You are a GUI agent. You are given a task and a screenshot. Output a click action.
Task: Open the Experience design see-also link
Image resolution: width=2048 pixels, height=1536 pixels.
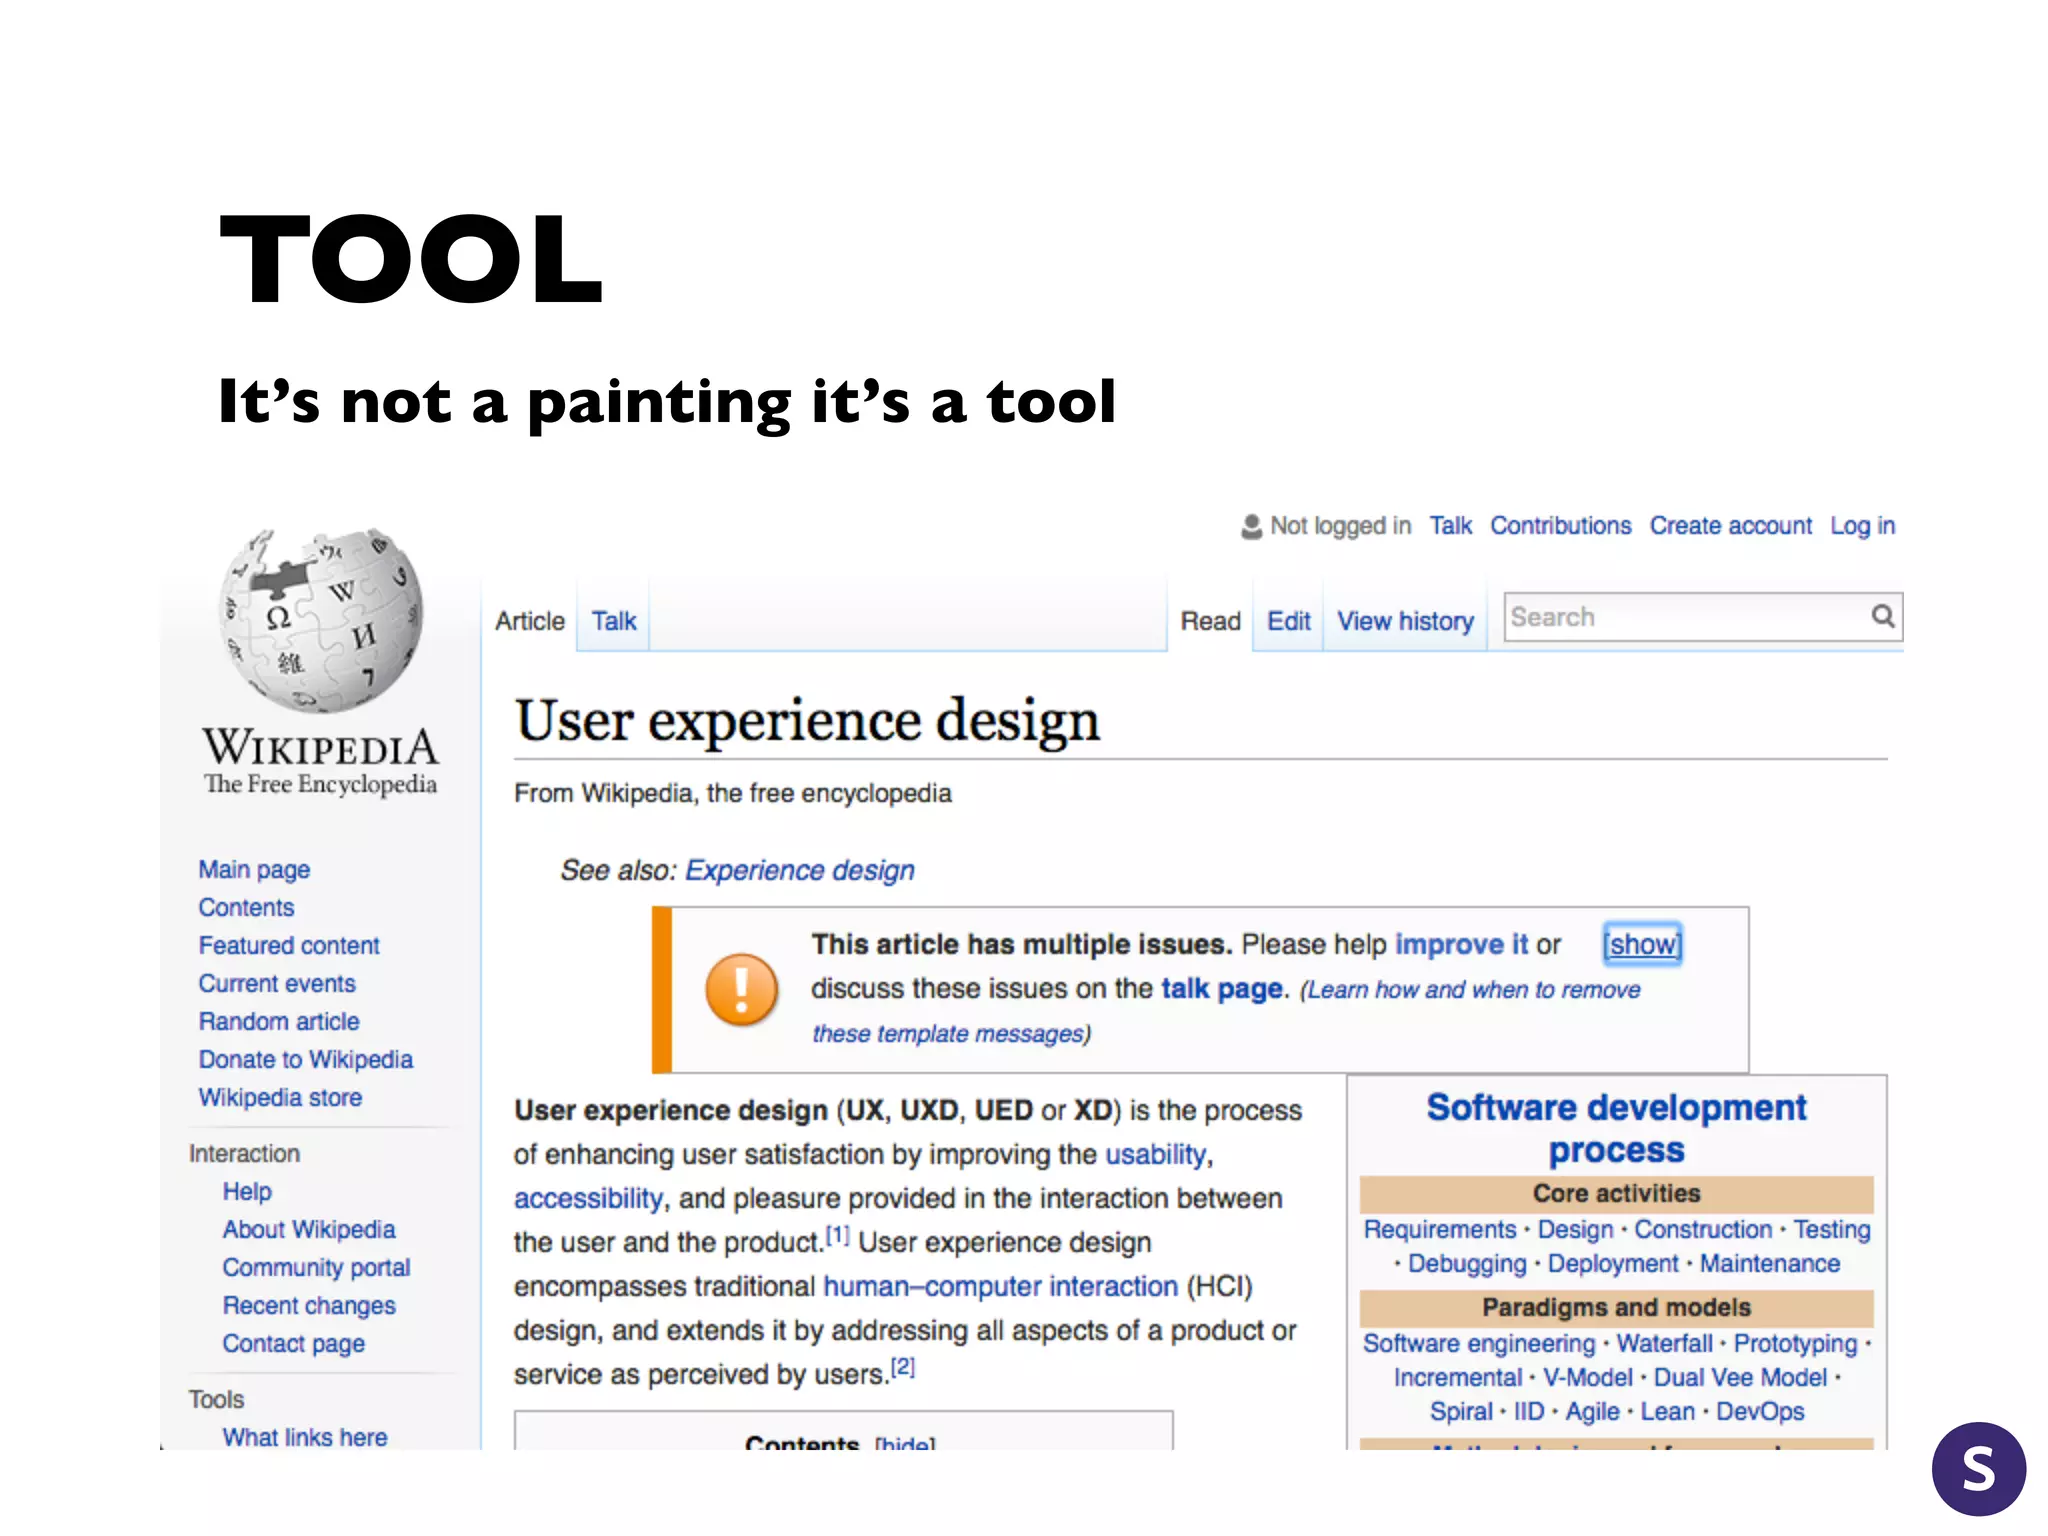(799, 870)
